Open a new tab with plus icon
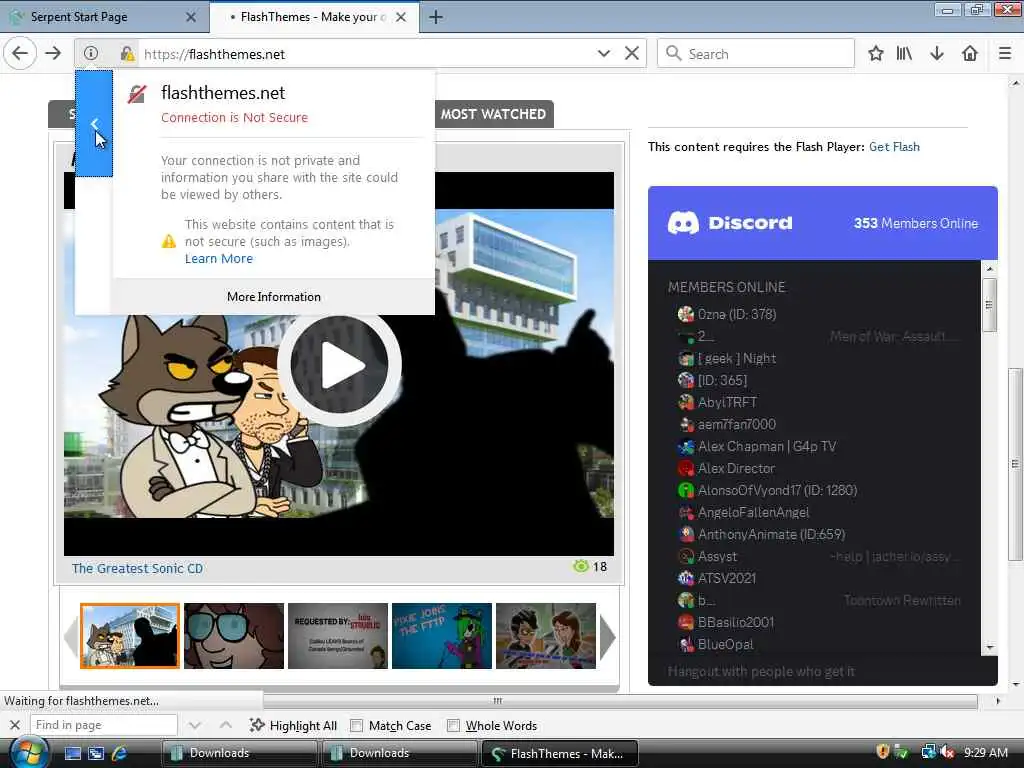Viewport: 1024px width, 768px height. tap(436, 17)
